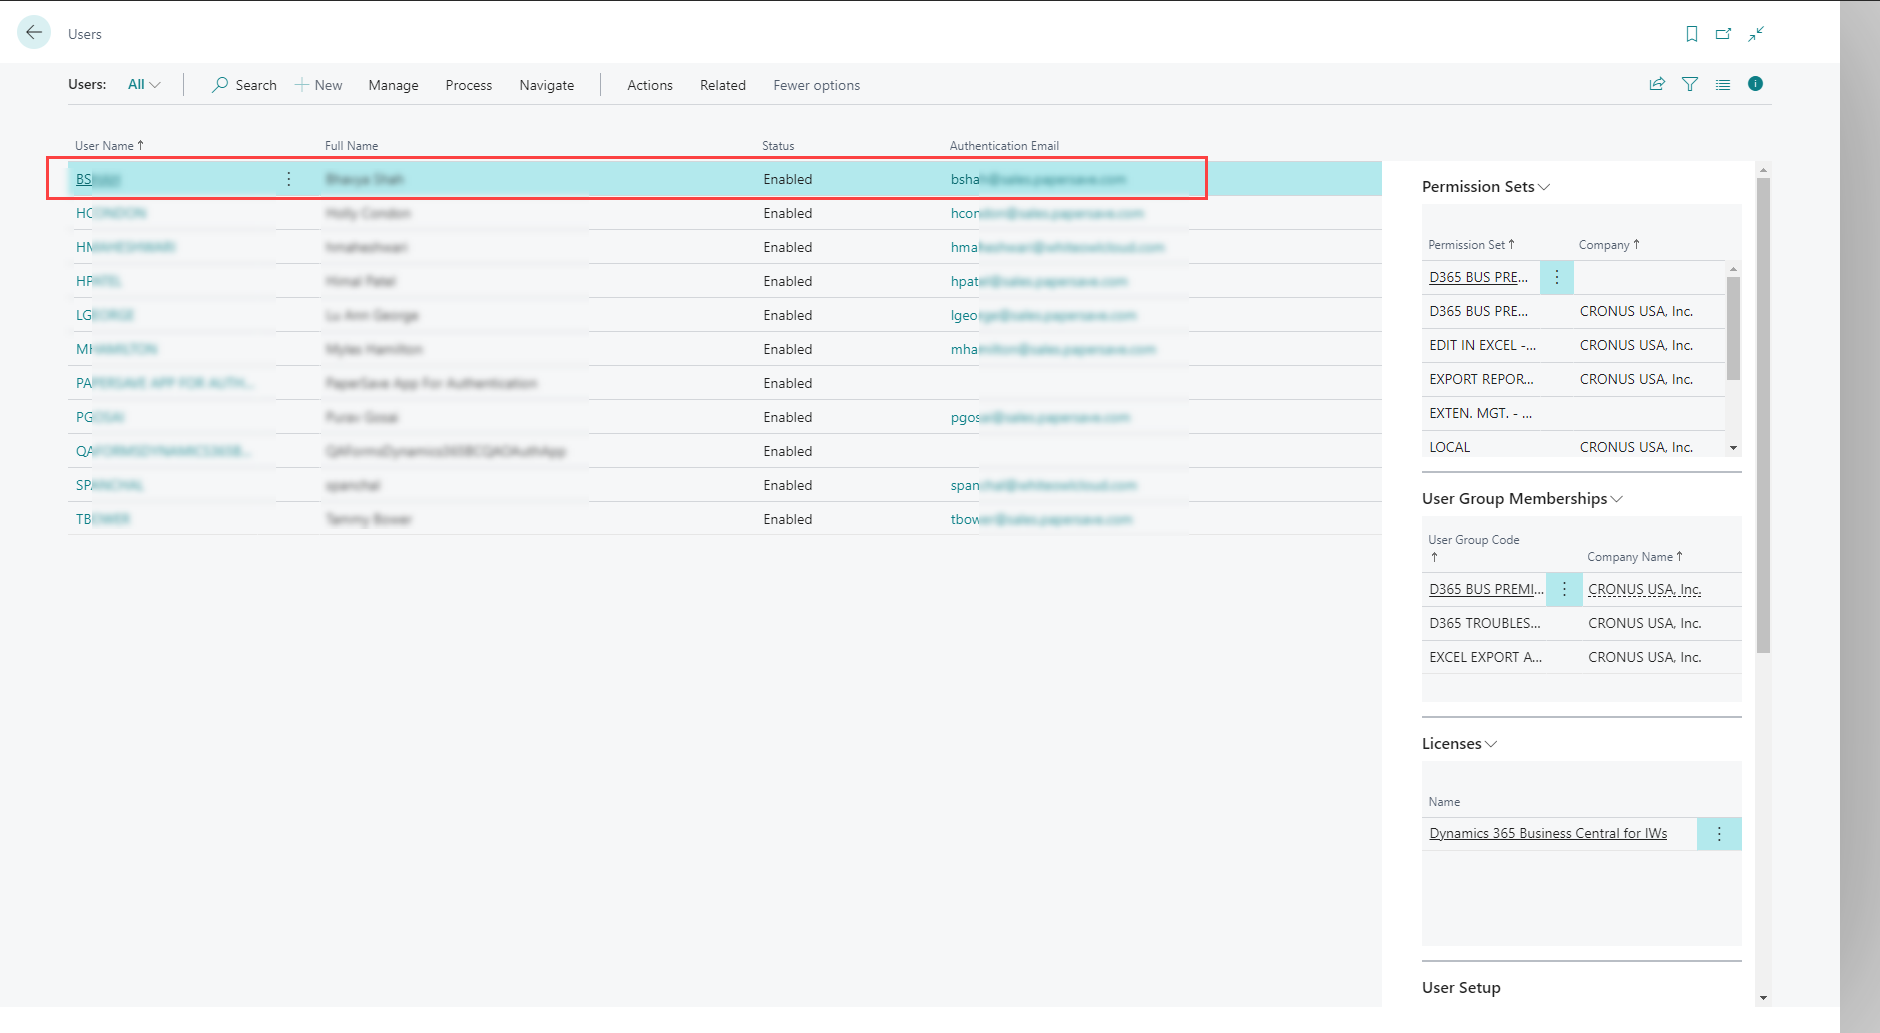Open the Manage menu
1880x1033 pixels.
[393, 85]
